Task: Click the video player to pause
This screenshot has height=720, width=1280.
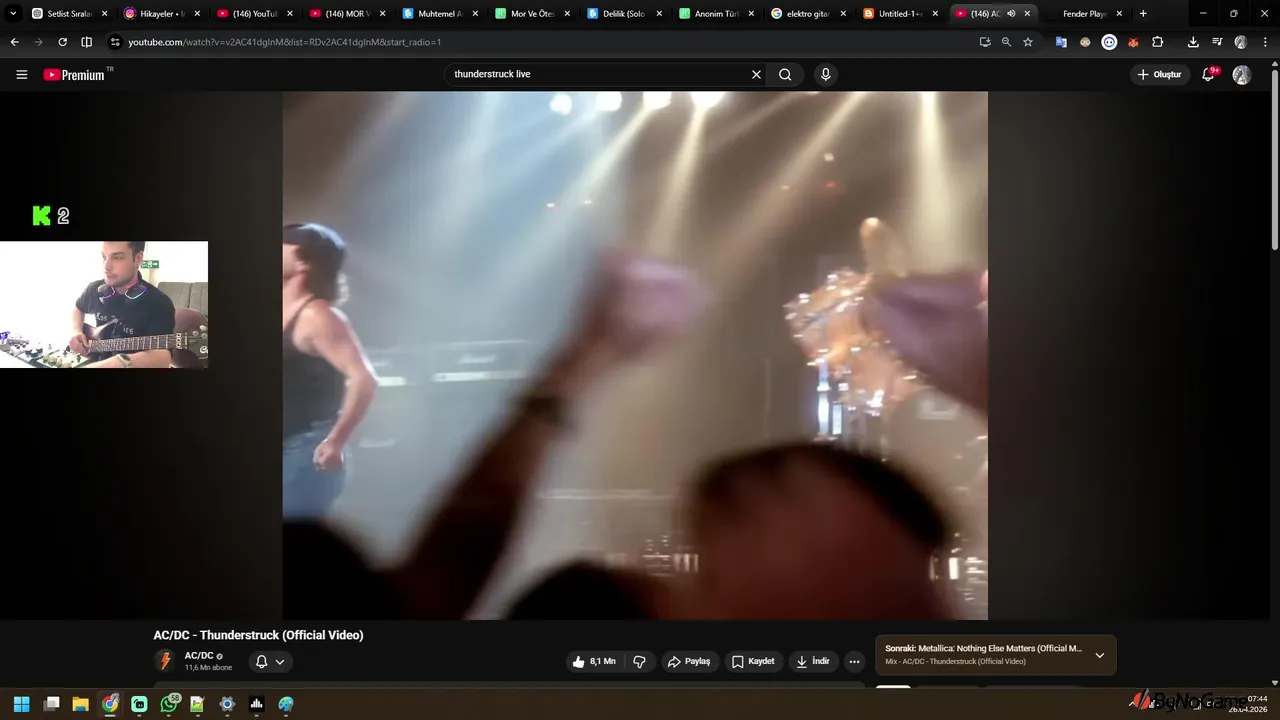Action: [x=635, y=355]
